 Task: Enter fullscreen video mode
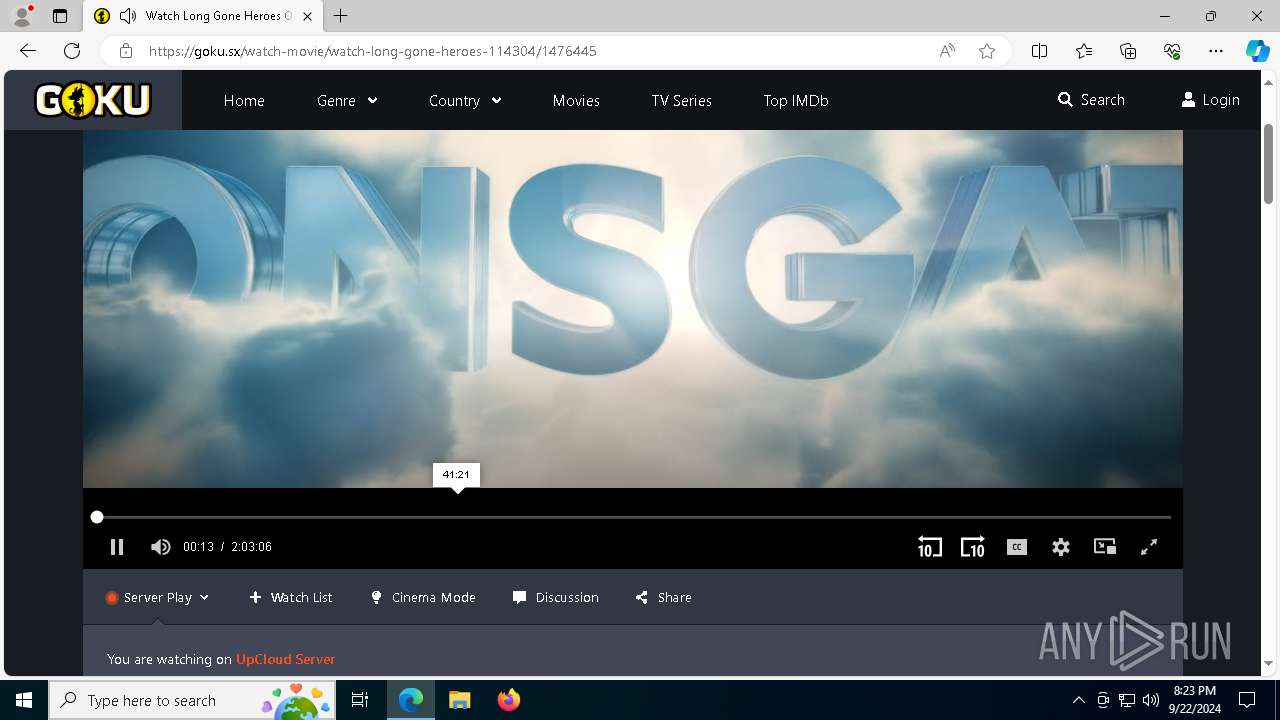coord(1149,547)
